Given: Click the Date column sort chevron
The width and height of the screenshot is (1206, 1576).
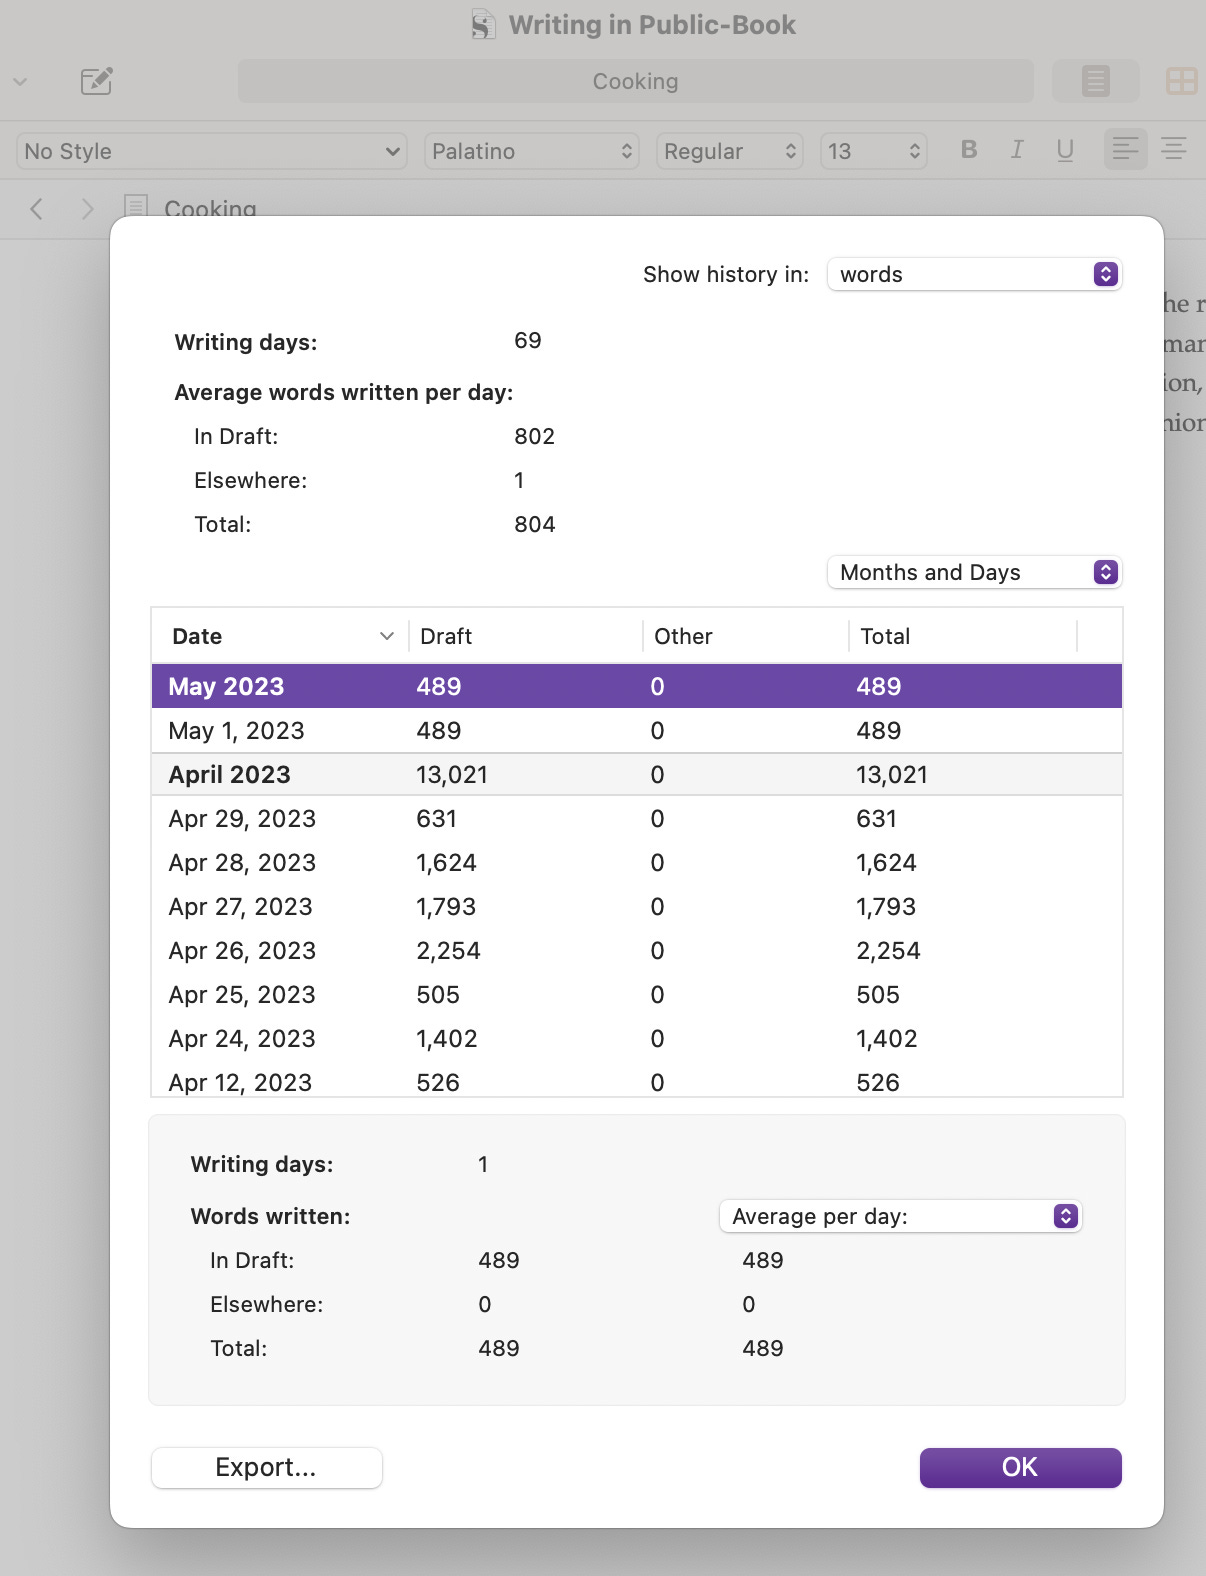Looking at the screenshot, I should (387, 636).
